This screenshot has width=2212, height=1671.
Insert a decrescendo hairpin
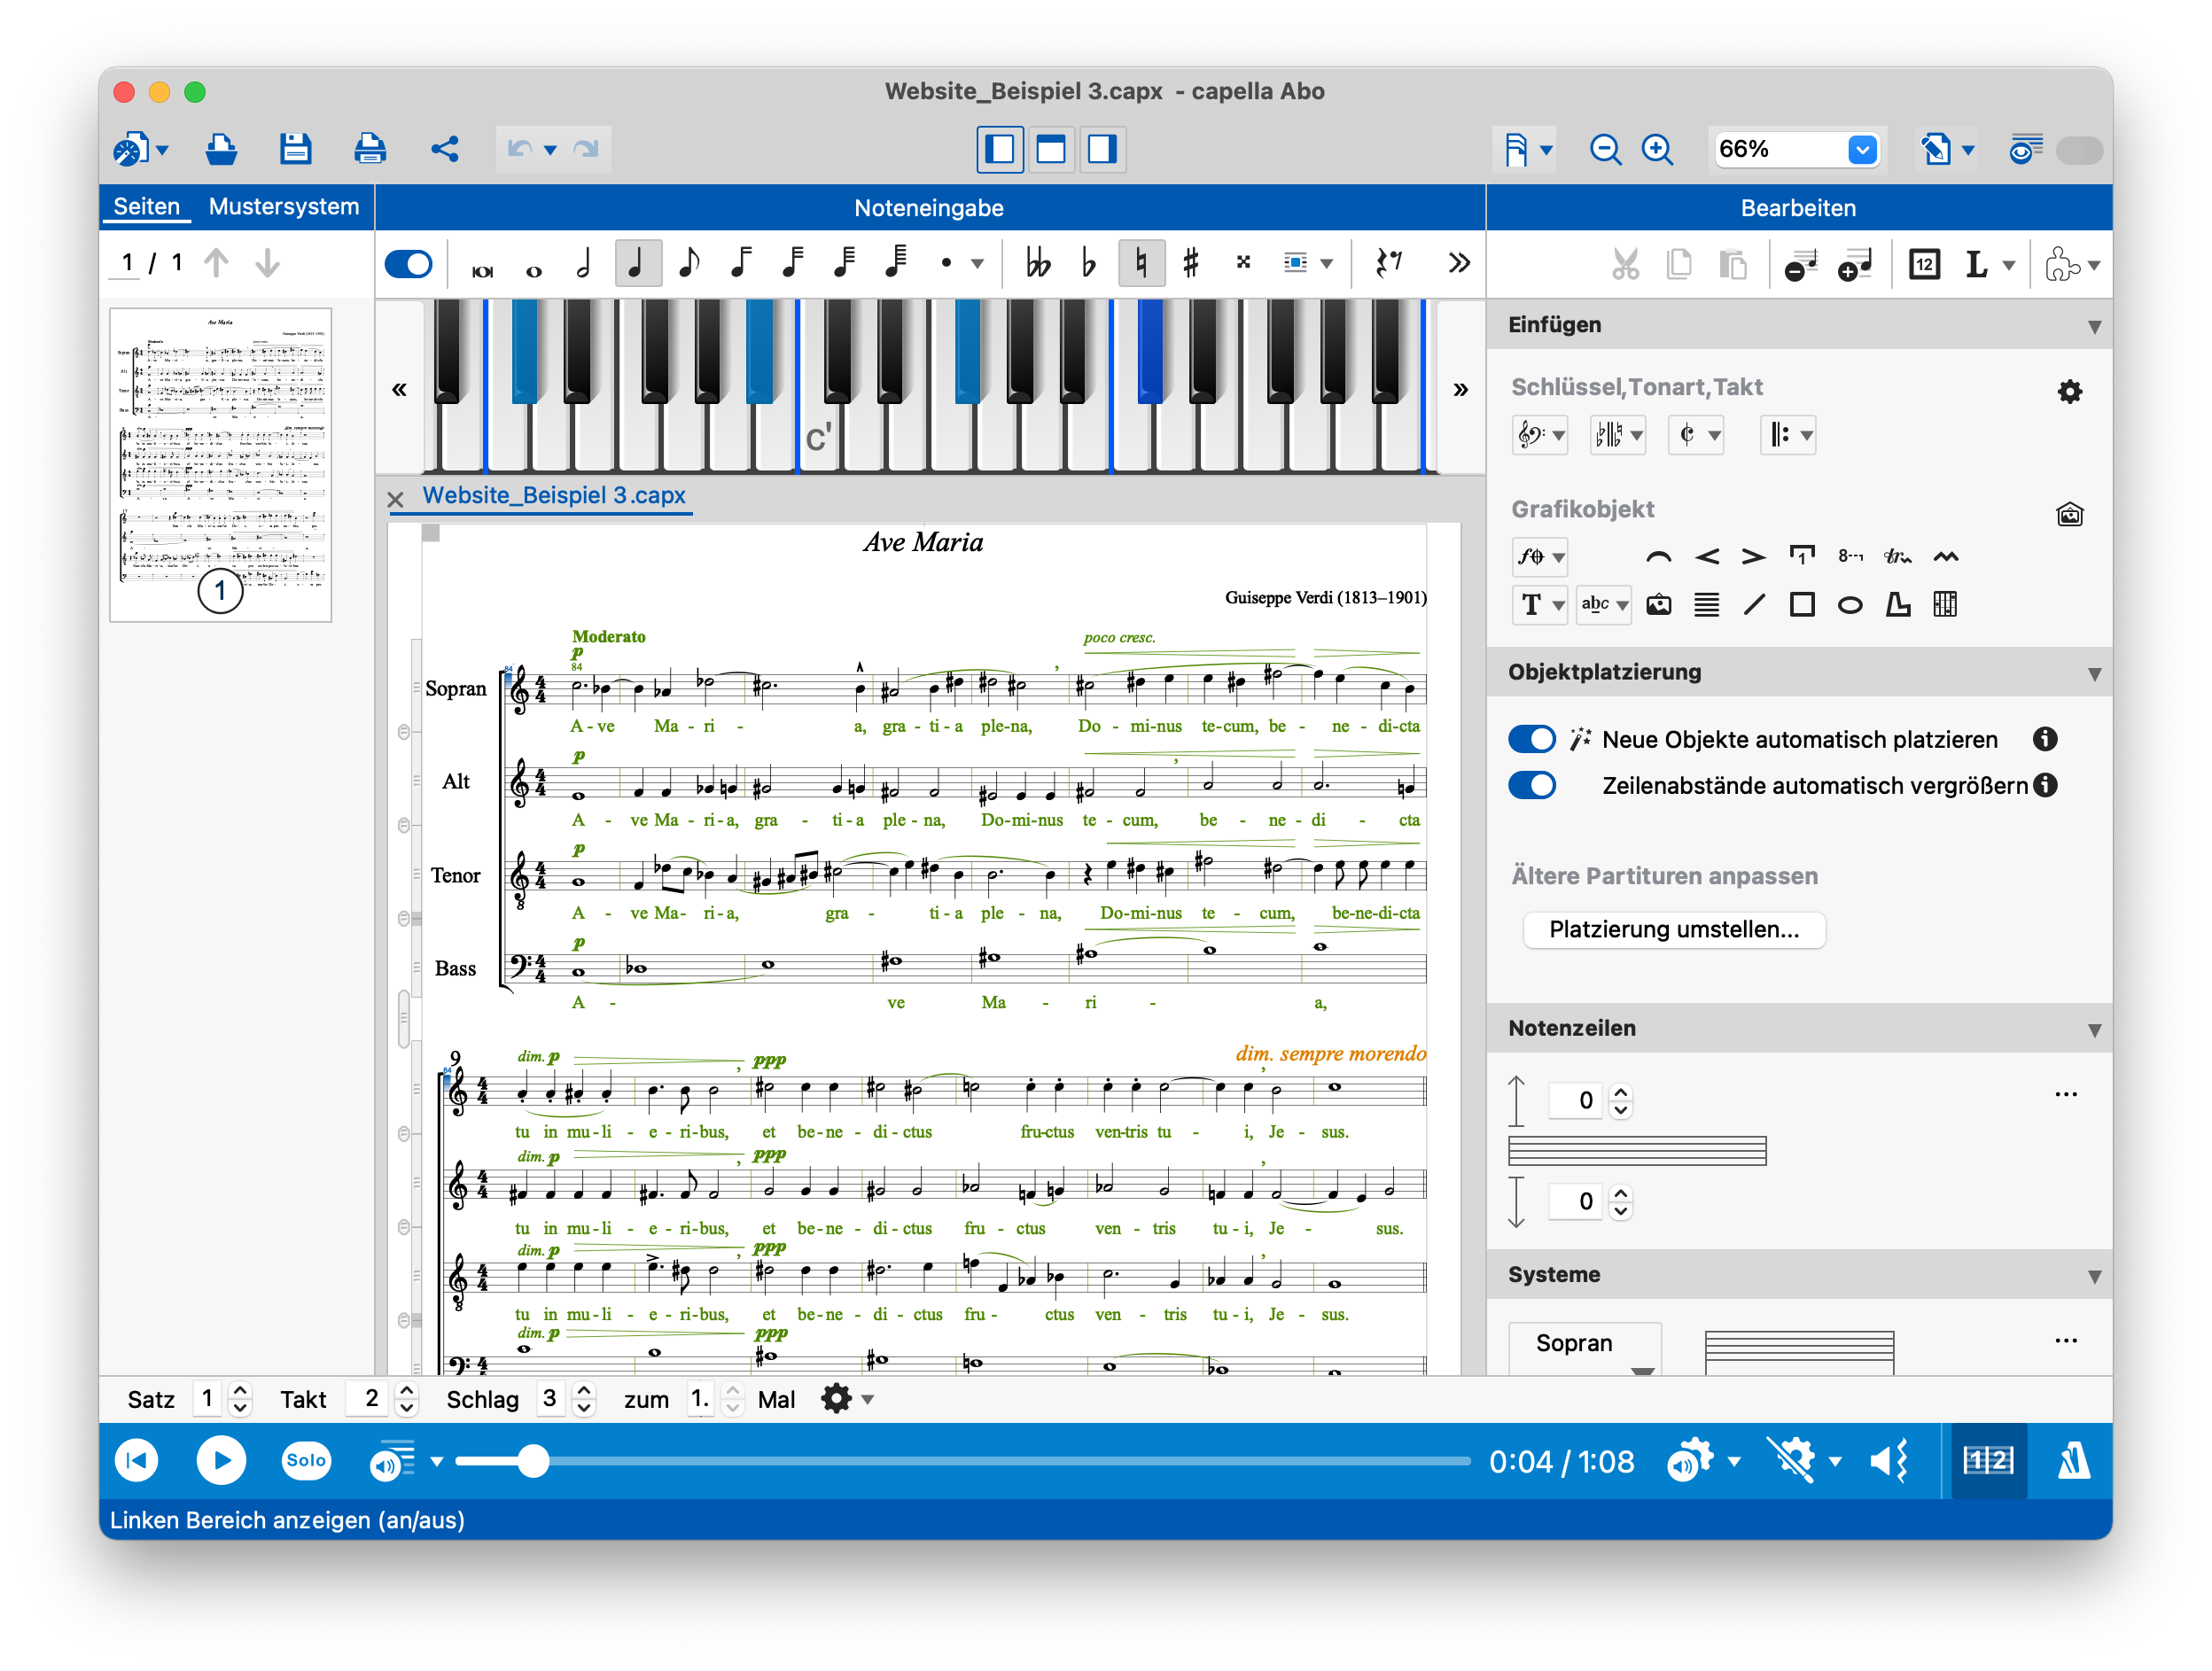1754,557
